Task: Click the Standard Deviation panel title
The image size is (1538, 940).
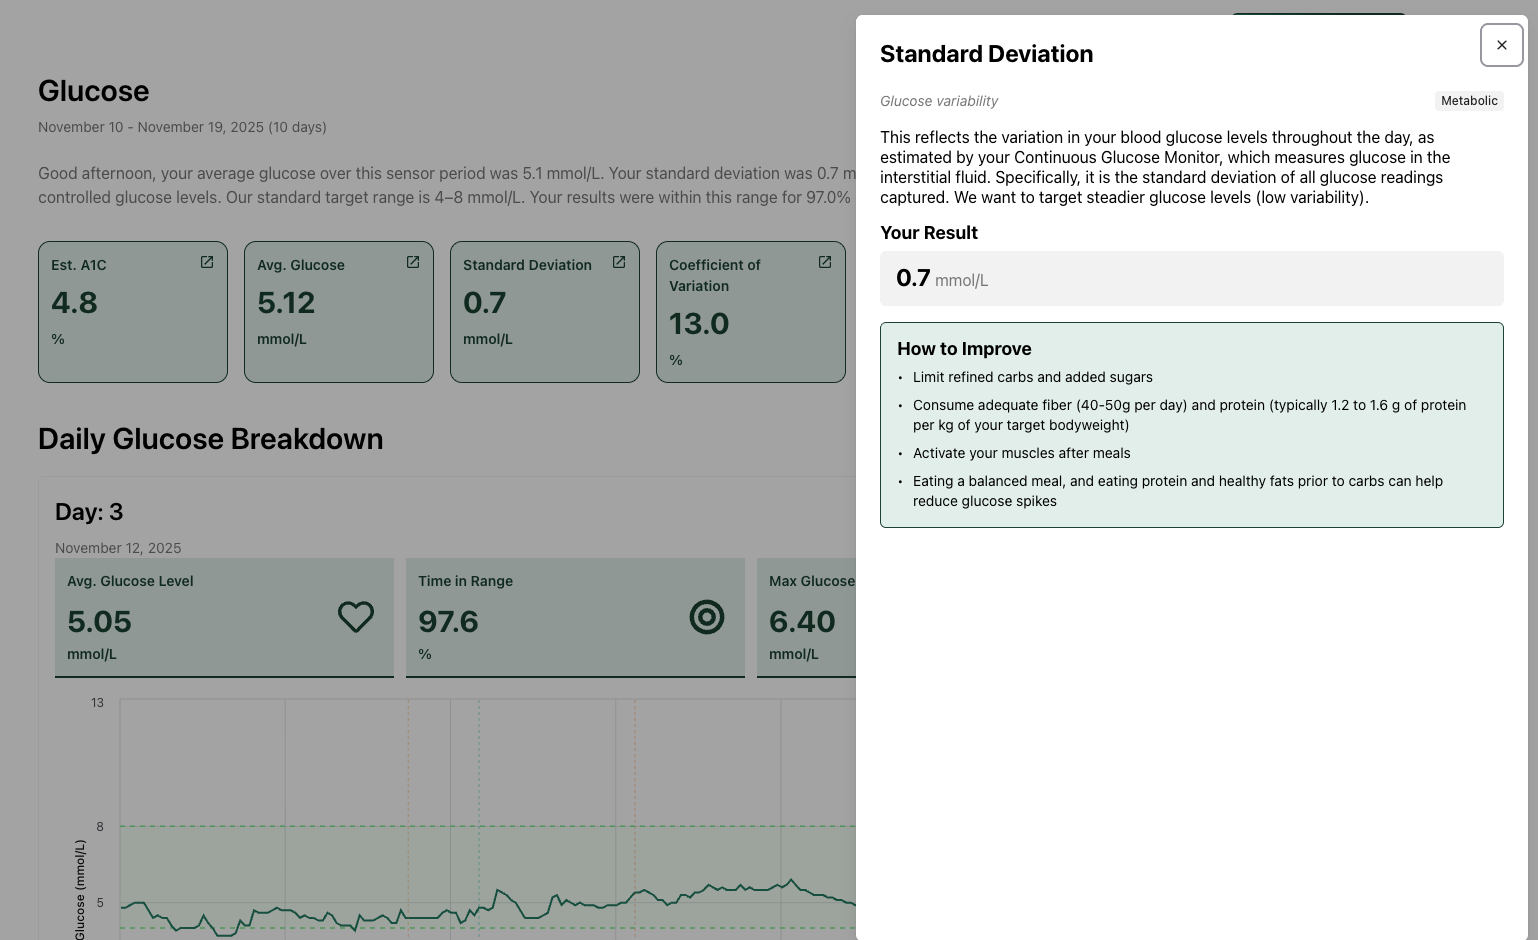Action: (986, 54)
